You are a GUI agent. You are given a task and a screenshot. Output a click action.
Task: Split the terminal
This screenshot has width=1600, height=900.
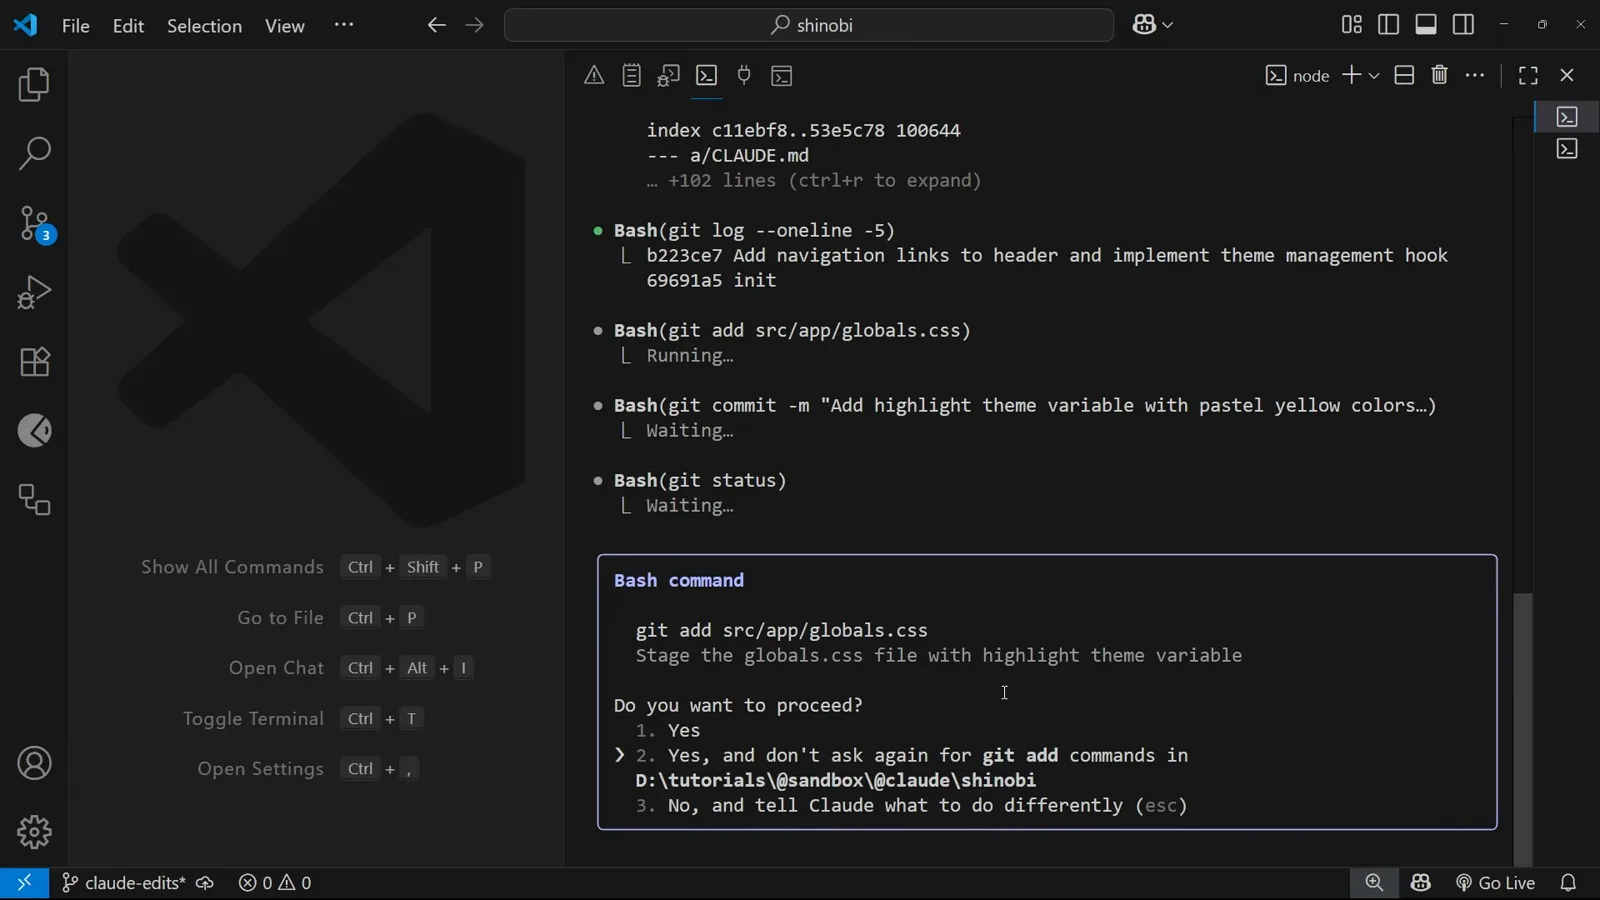click(1404, 76)
